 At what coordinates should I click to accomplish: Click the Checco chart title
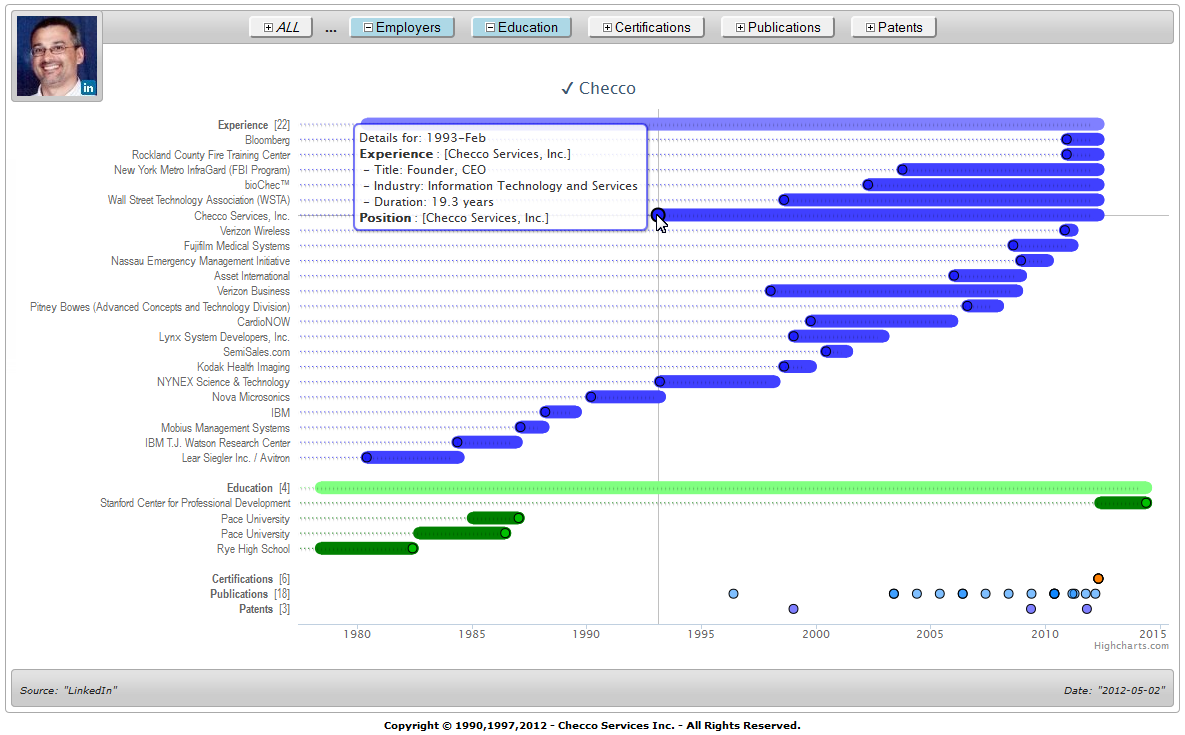click(x=599, y=88)
